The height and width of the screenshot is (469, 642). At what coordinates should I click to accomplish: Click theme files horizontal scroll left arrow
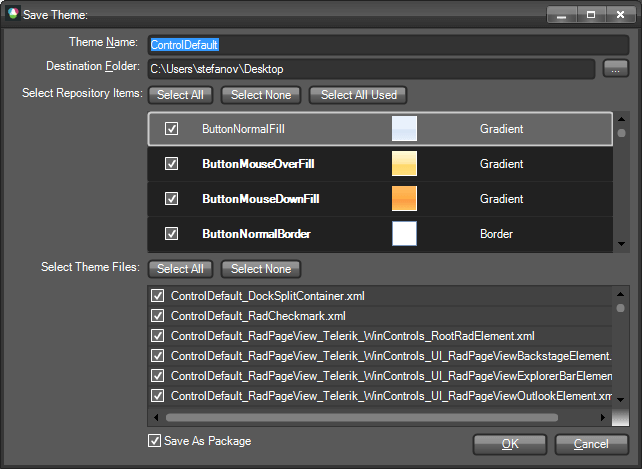click(156, 417)
